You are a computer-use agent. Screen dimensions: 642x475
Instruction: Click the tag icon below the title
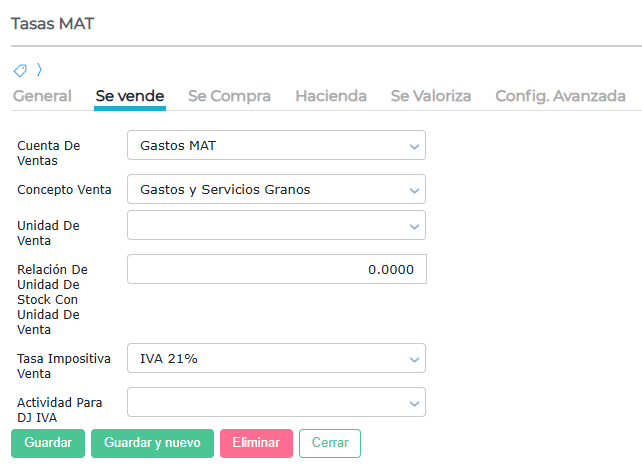(x=20, y=70)
